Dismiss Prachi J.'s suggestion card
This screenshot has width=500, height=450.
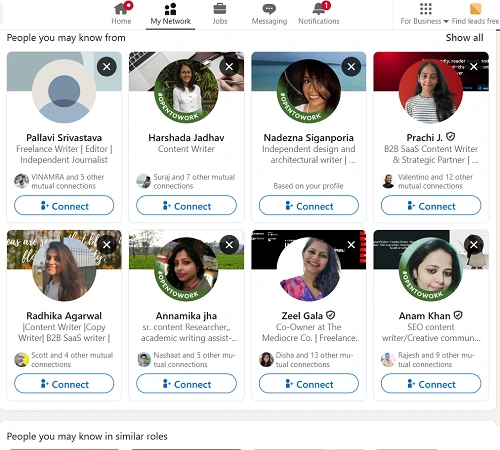click(x=474, y=67)
